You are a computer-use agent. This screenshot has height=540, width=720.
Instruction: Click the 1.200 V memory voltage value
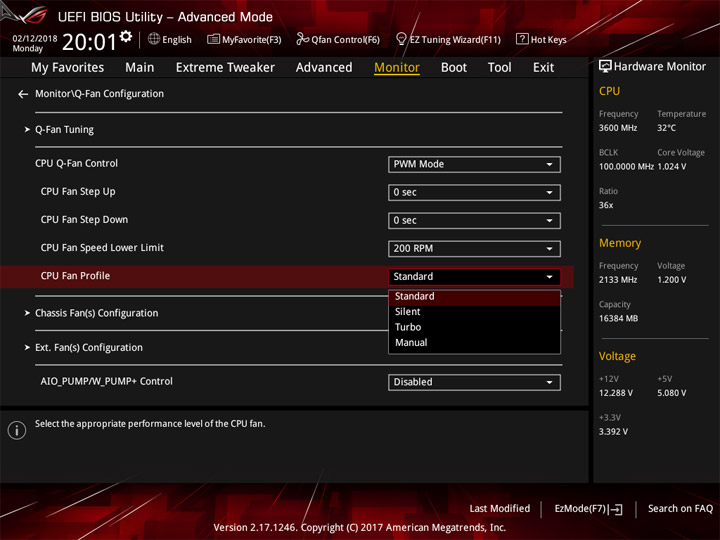[x=671, y=280]
